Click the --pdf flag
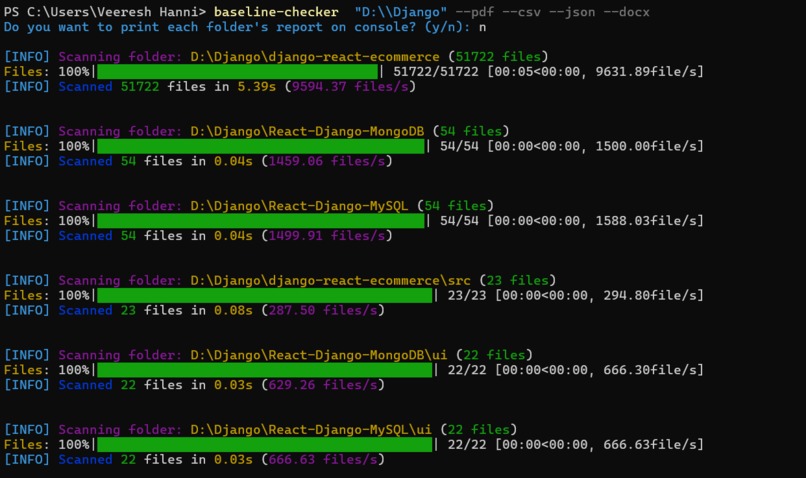 pyautogui.click(x=474, y=12)
